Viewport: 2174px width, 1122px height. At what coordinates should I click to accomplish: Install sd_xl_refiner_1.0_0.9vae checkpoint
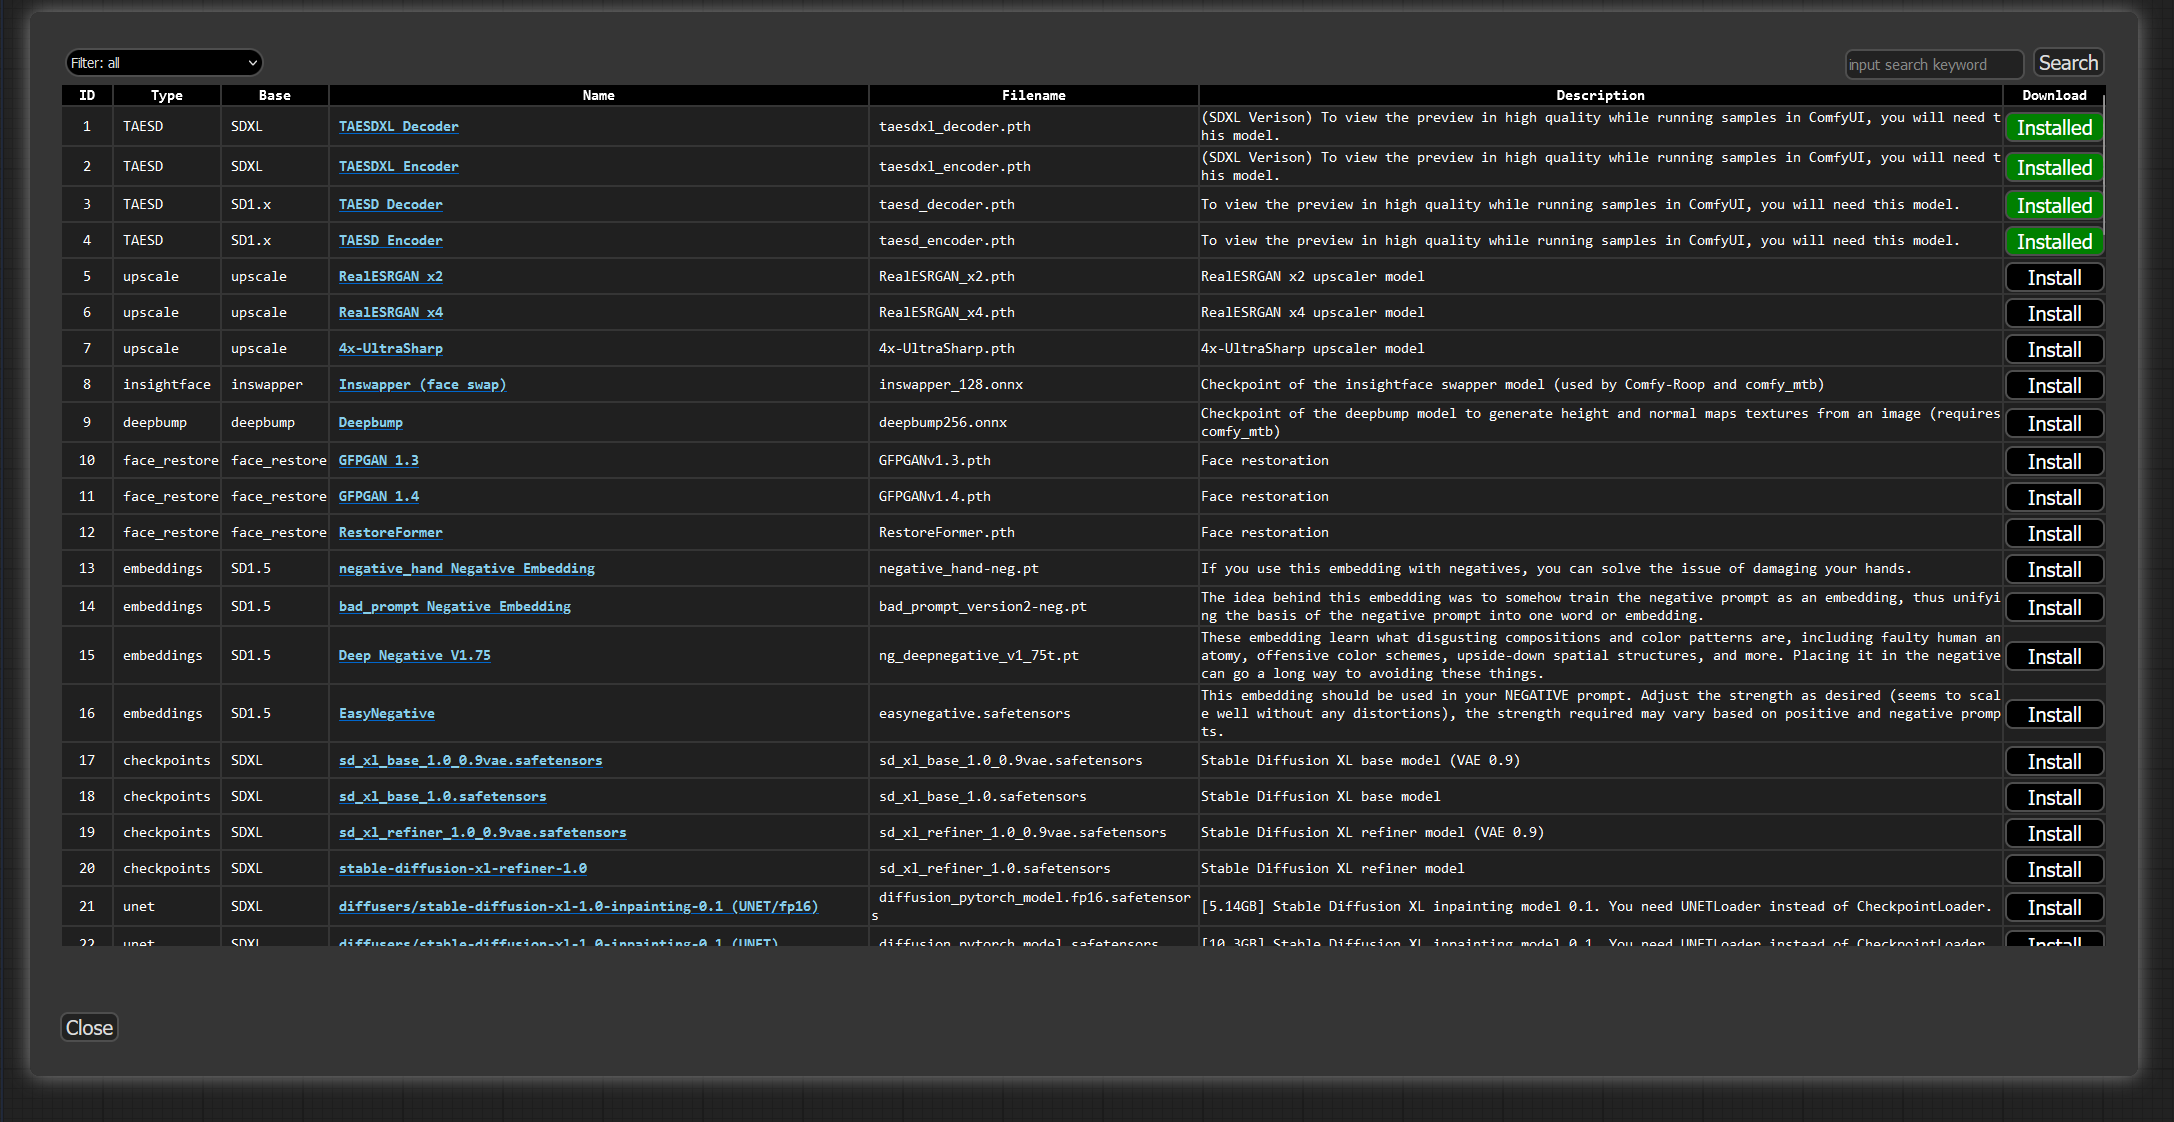click(2054, 834)
